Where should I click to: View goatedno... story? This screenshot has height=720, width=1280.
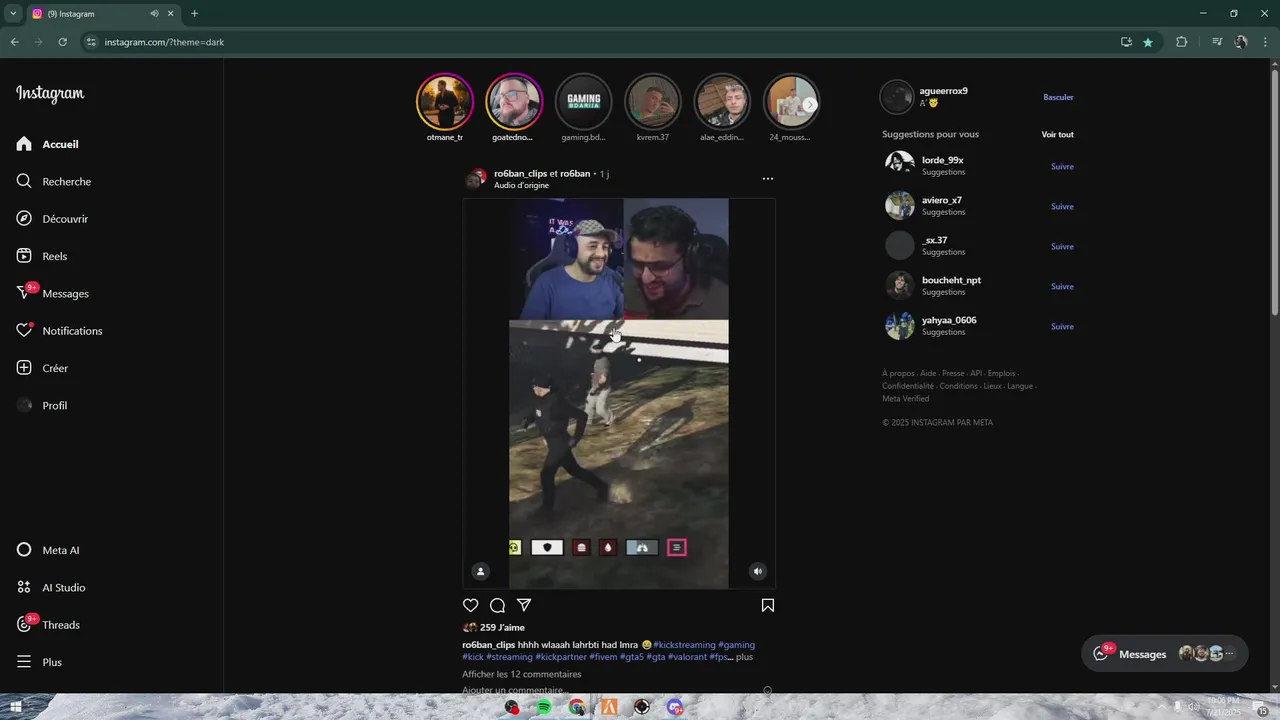[513, 101]
